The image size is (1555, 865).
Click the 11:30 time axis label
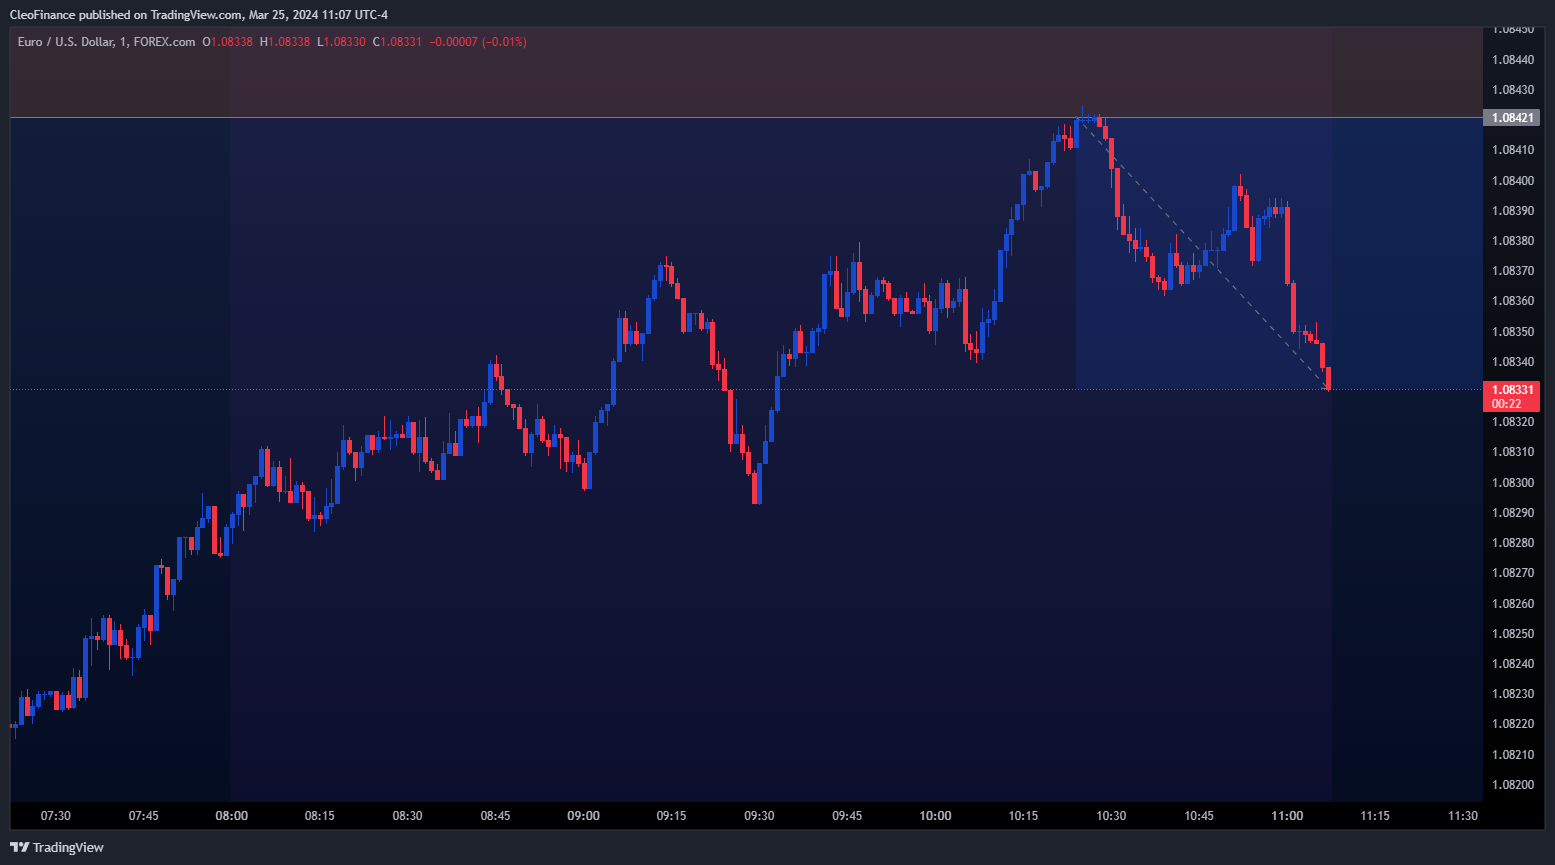(x=1464, y=816)
